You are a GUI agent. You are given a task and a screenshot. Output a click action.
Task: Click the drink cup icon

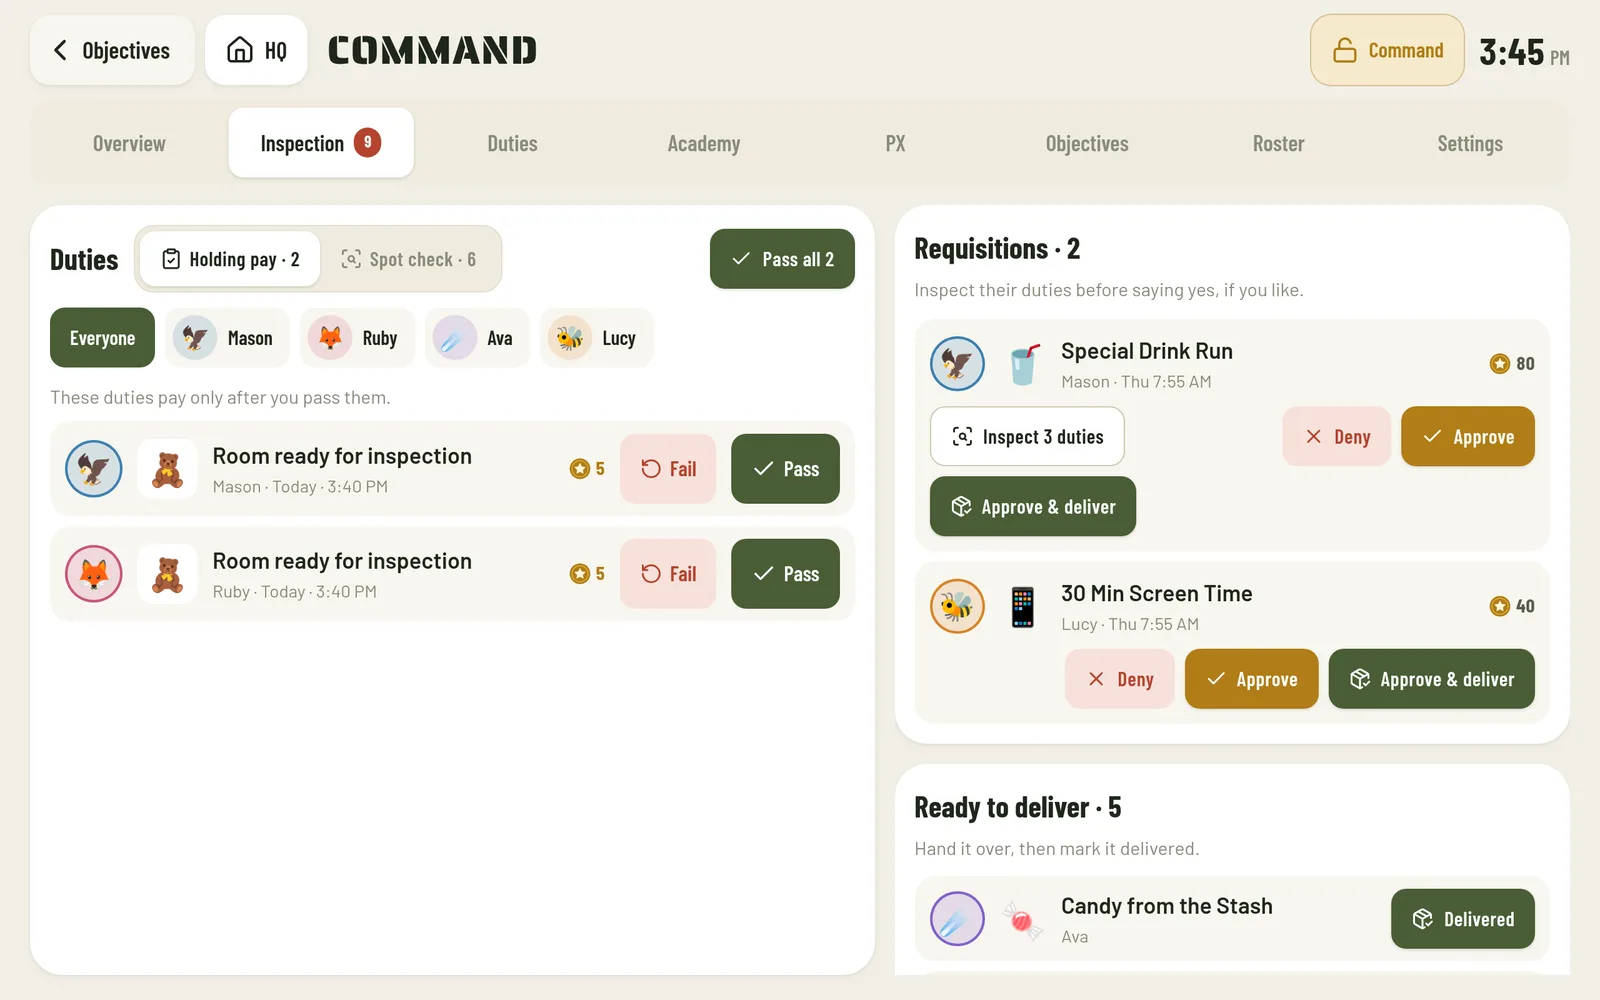tap(1022, 364)
